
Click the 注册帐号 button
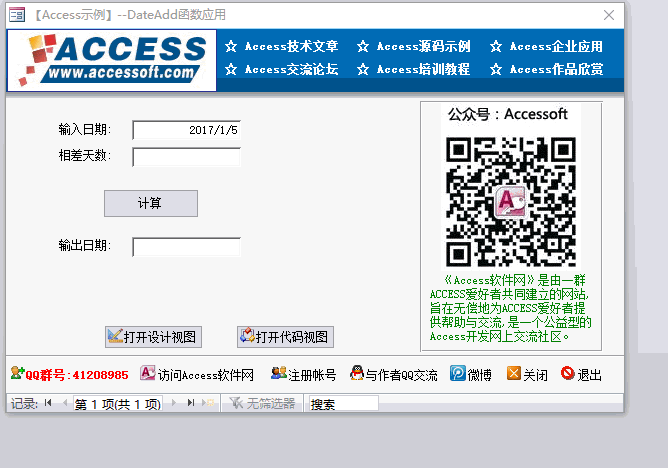(303, 374)
